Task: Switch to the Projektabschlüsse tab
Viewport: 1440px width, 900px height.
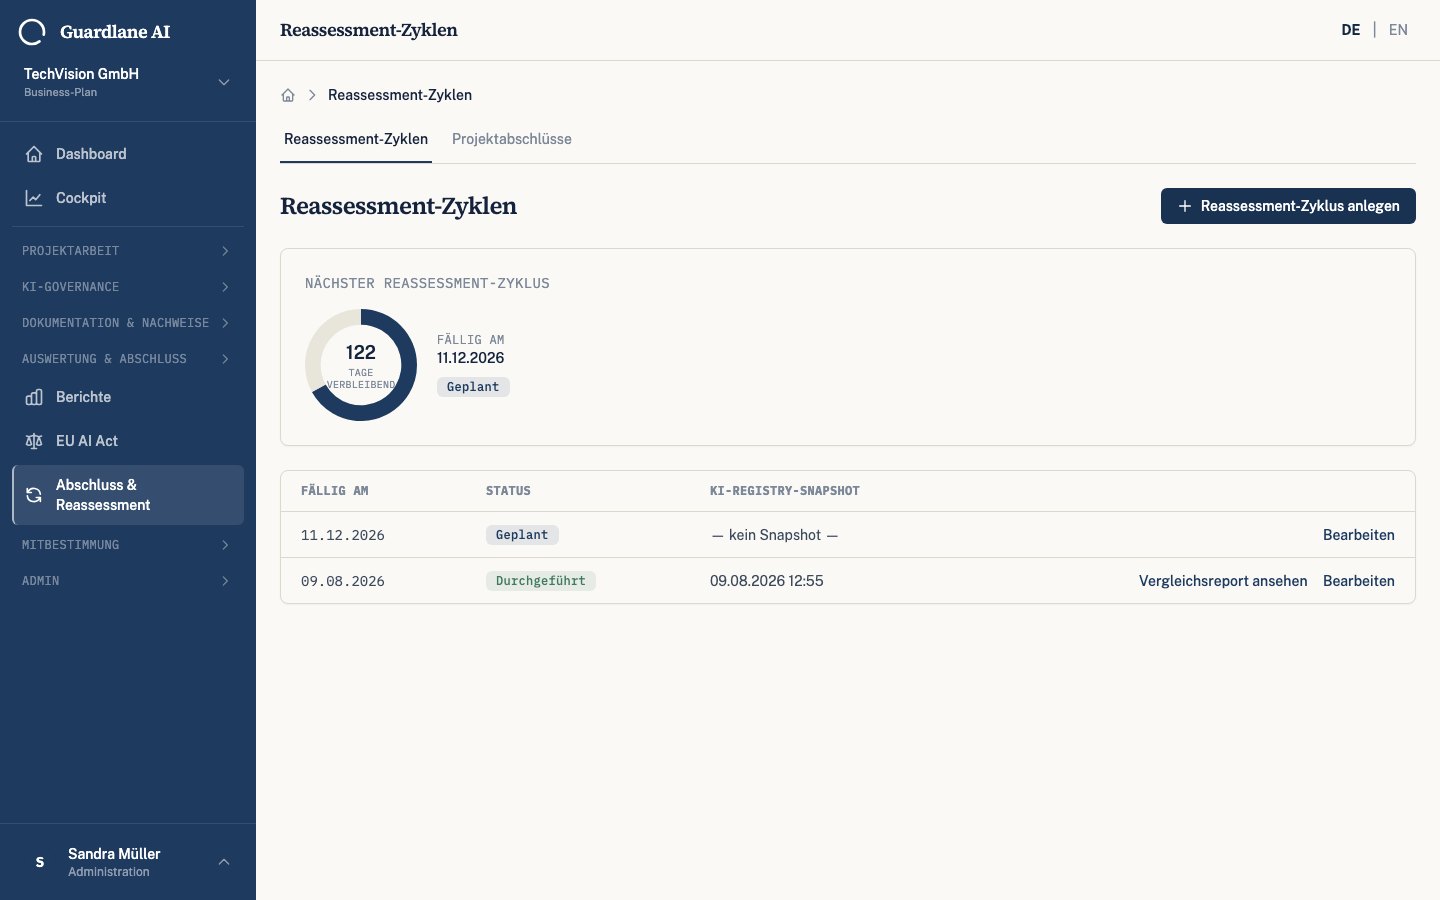Action: click(x=512, y=139)
